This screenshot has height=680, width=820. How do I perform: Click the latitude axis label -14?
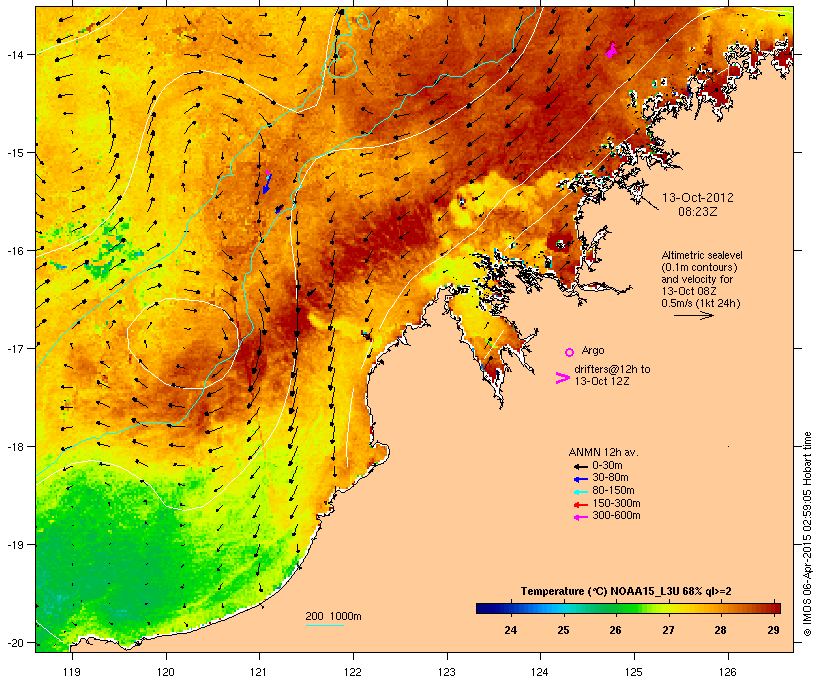click(x=14, y=54)
